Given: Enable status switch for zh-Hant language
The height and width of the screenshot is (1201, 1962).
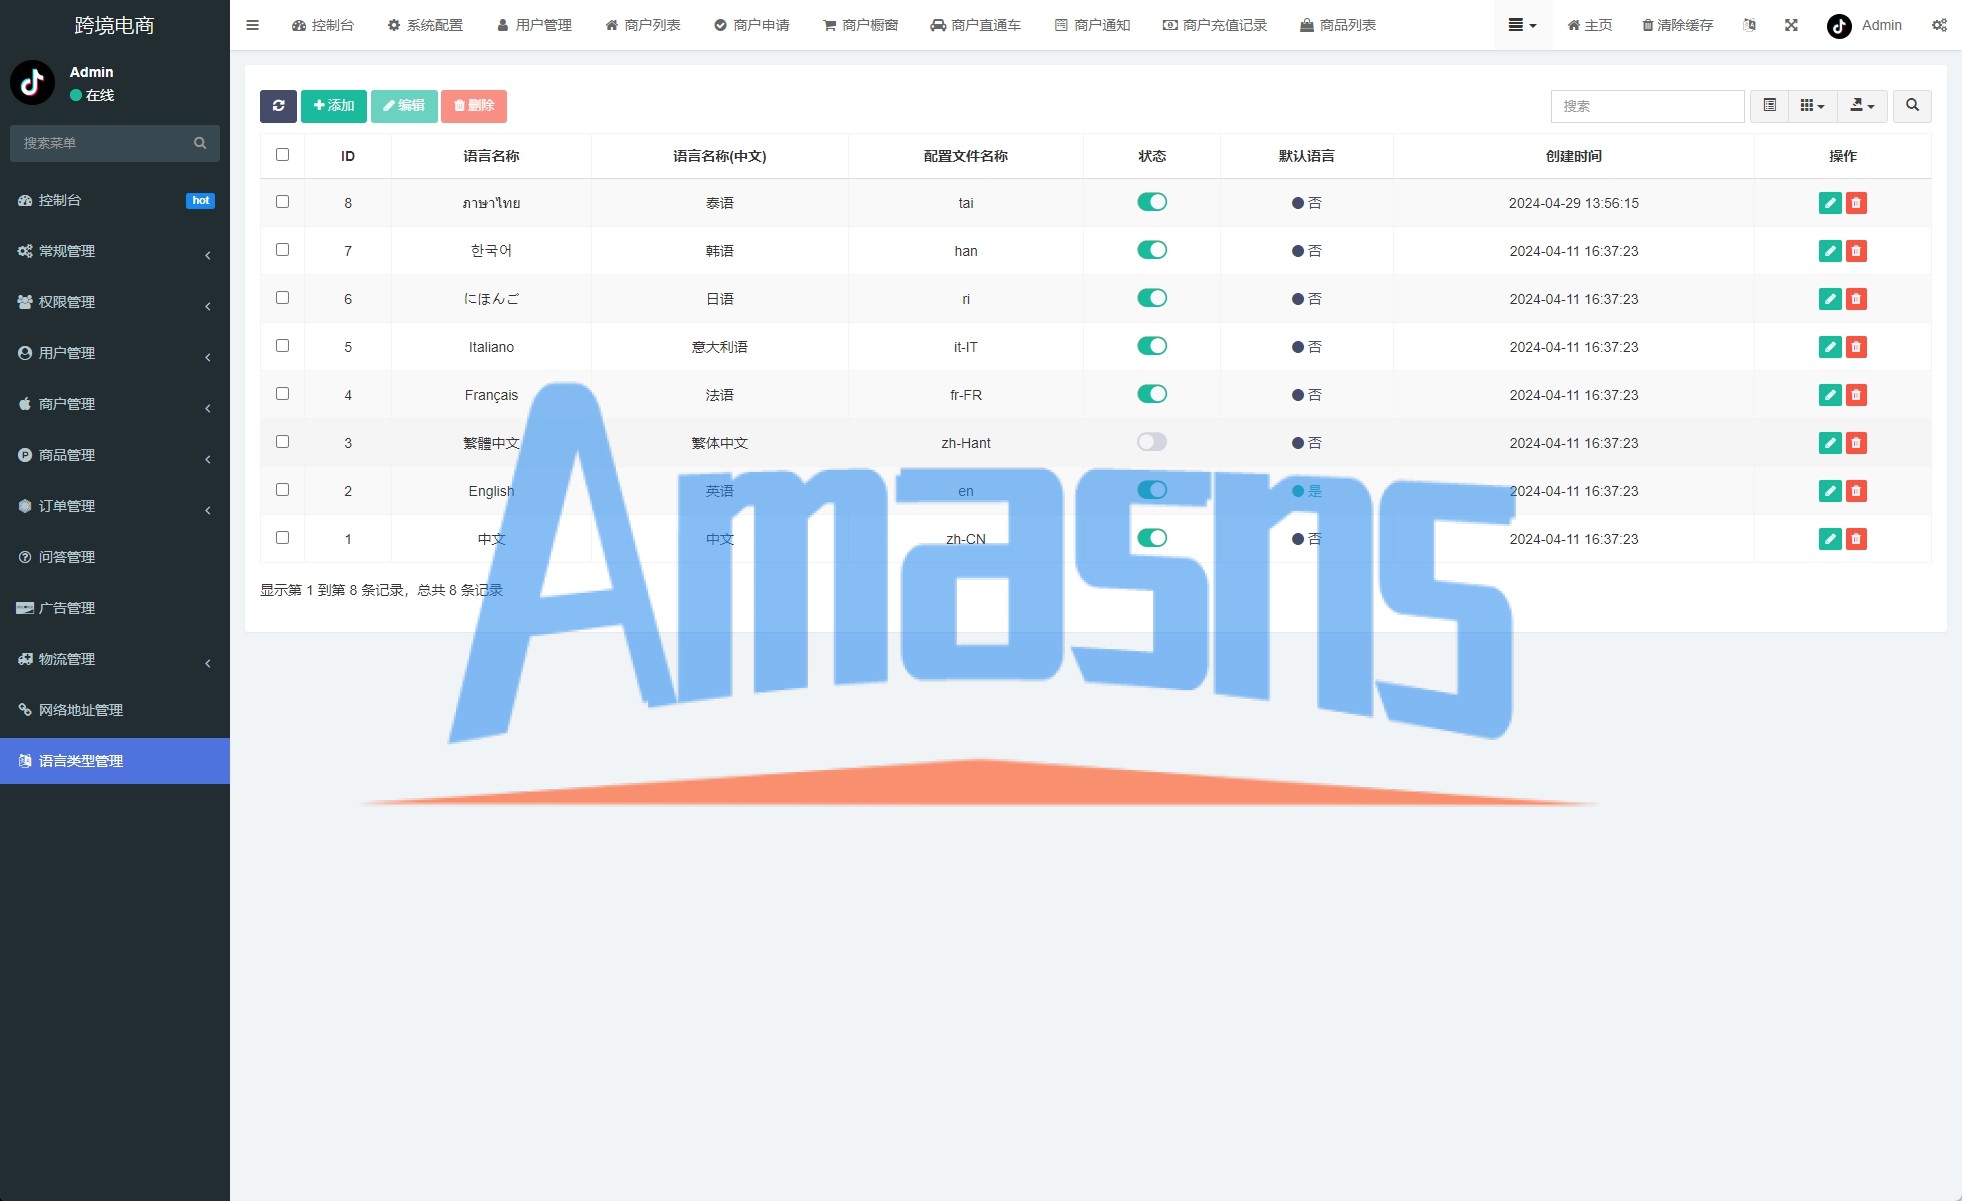Looking at the screenshot, I should point(1152,442).
